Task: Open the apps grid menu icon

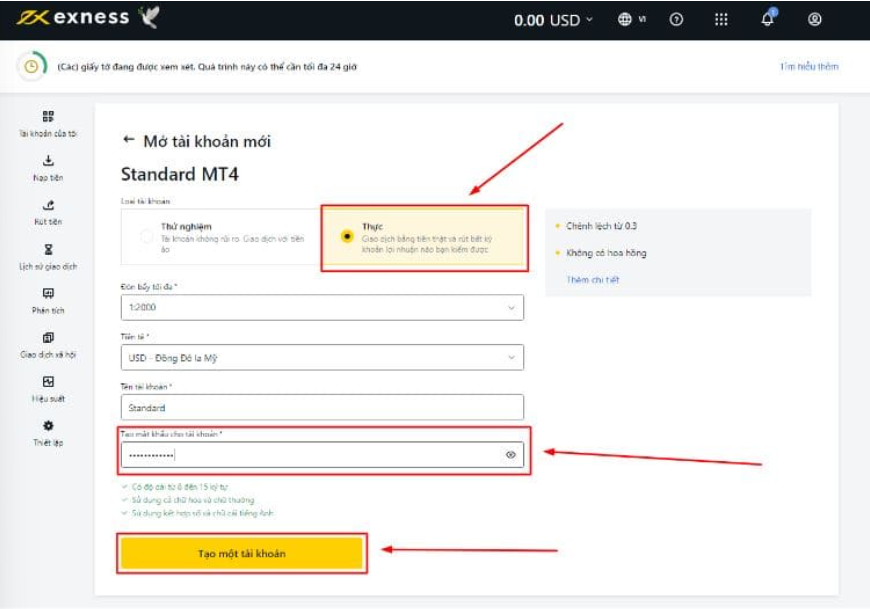Action: 721,19
